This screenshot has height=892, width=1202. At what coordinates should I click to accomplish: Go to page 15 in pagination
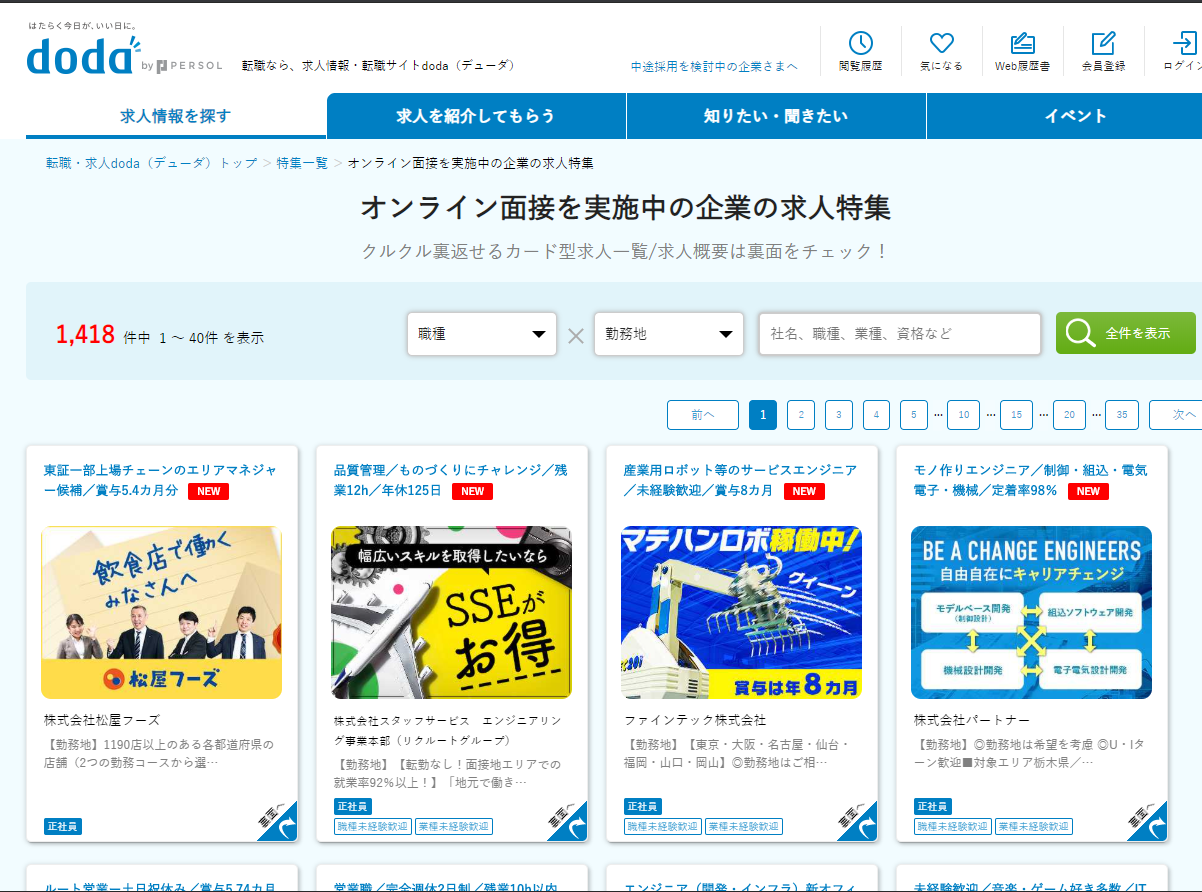click(x=1016, y=415)
